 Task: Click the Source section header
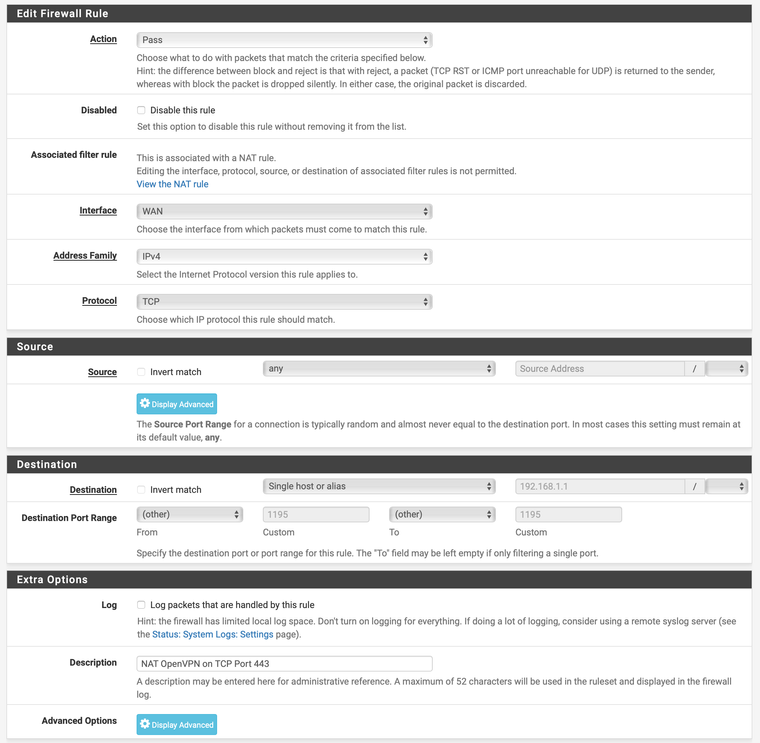tap(379, 347)
